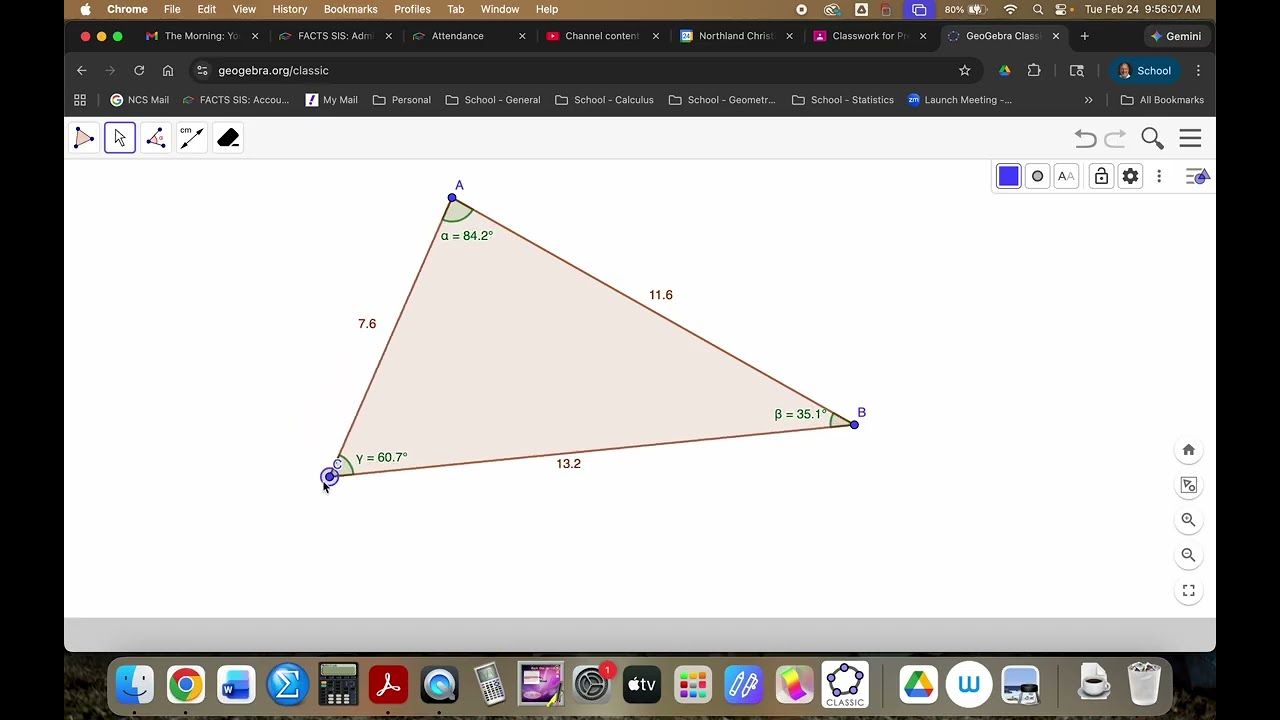Click the angle label α = 84.2°
Viewport: 1280px width, 720px height.
[467, 236]
